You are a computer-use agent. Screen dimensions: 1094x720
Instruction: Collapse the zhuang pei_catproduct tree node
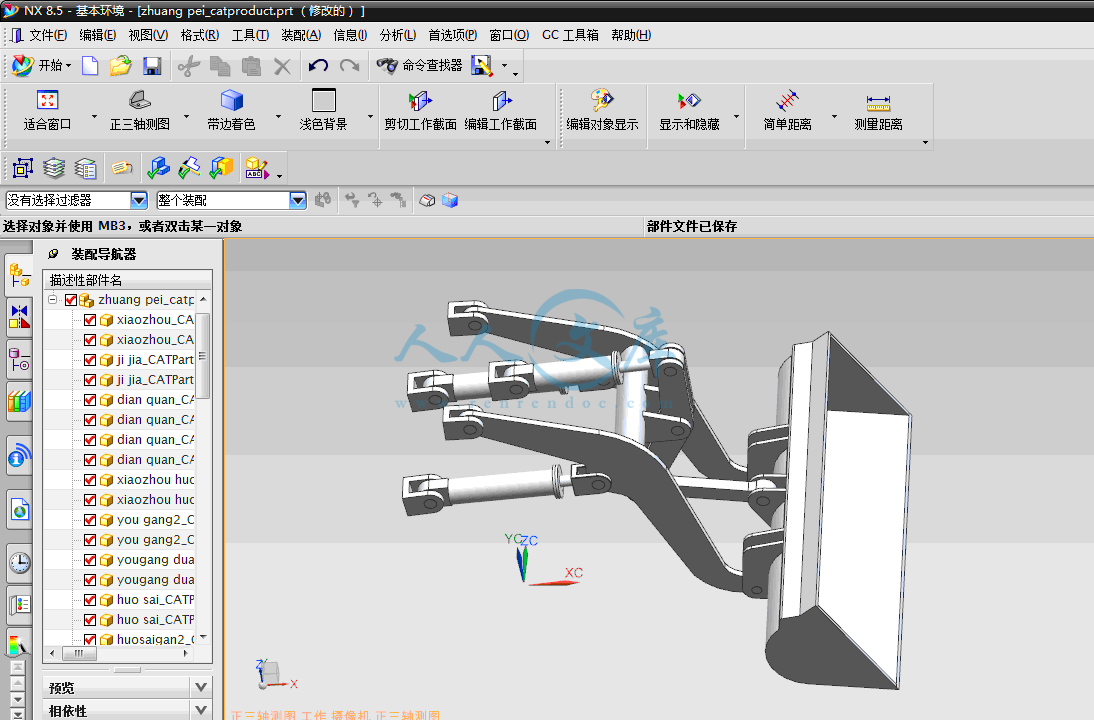pyautogui.click(x=53, y=300)
